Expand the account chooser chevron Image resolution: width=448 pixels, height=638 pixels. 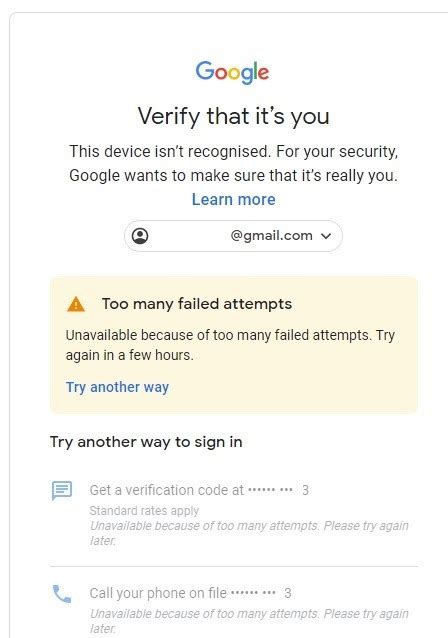[326, 236]
